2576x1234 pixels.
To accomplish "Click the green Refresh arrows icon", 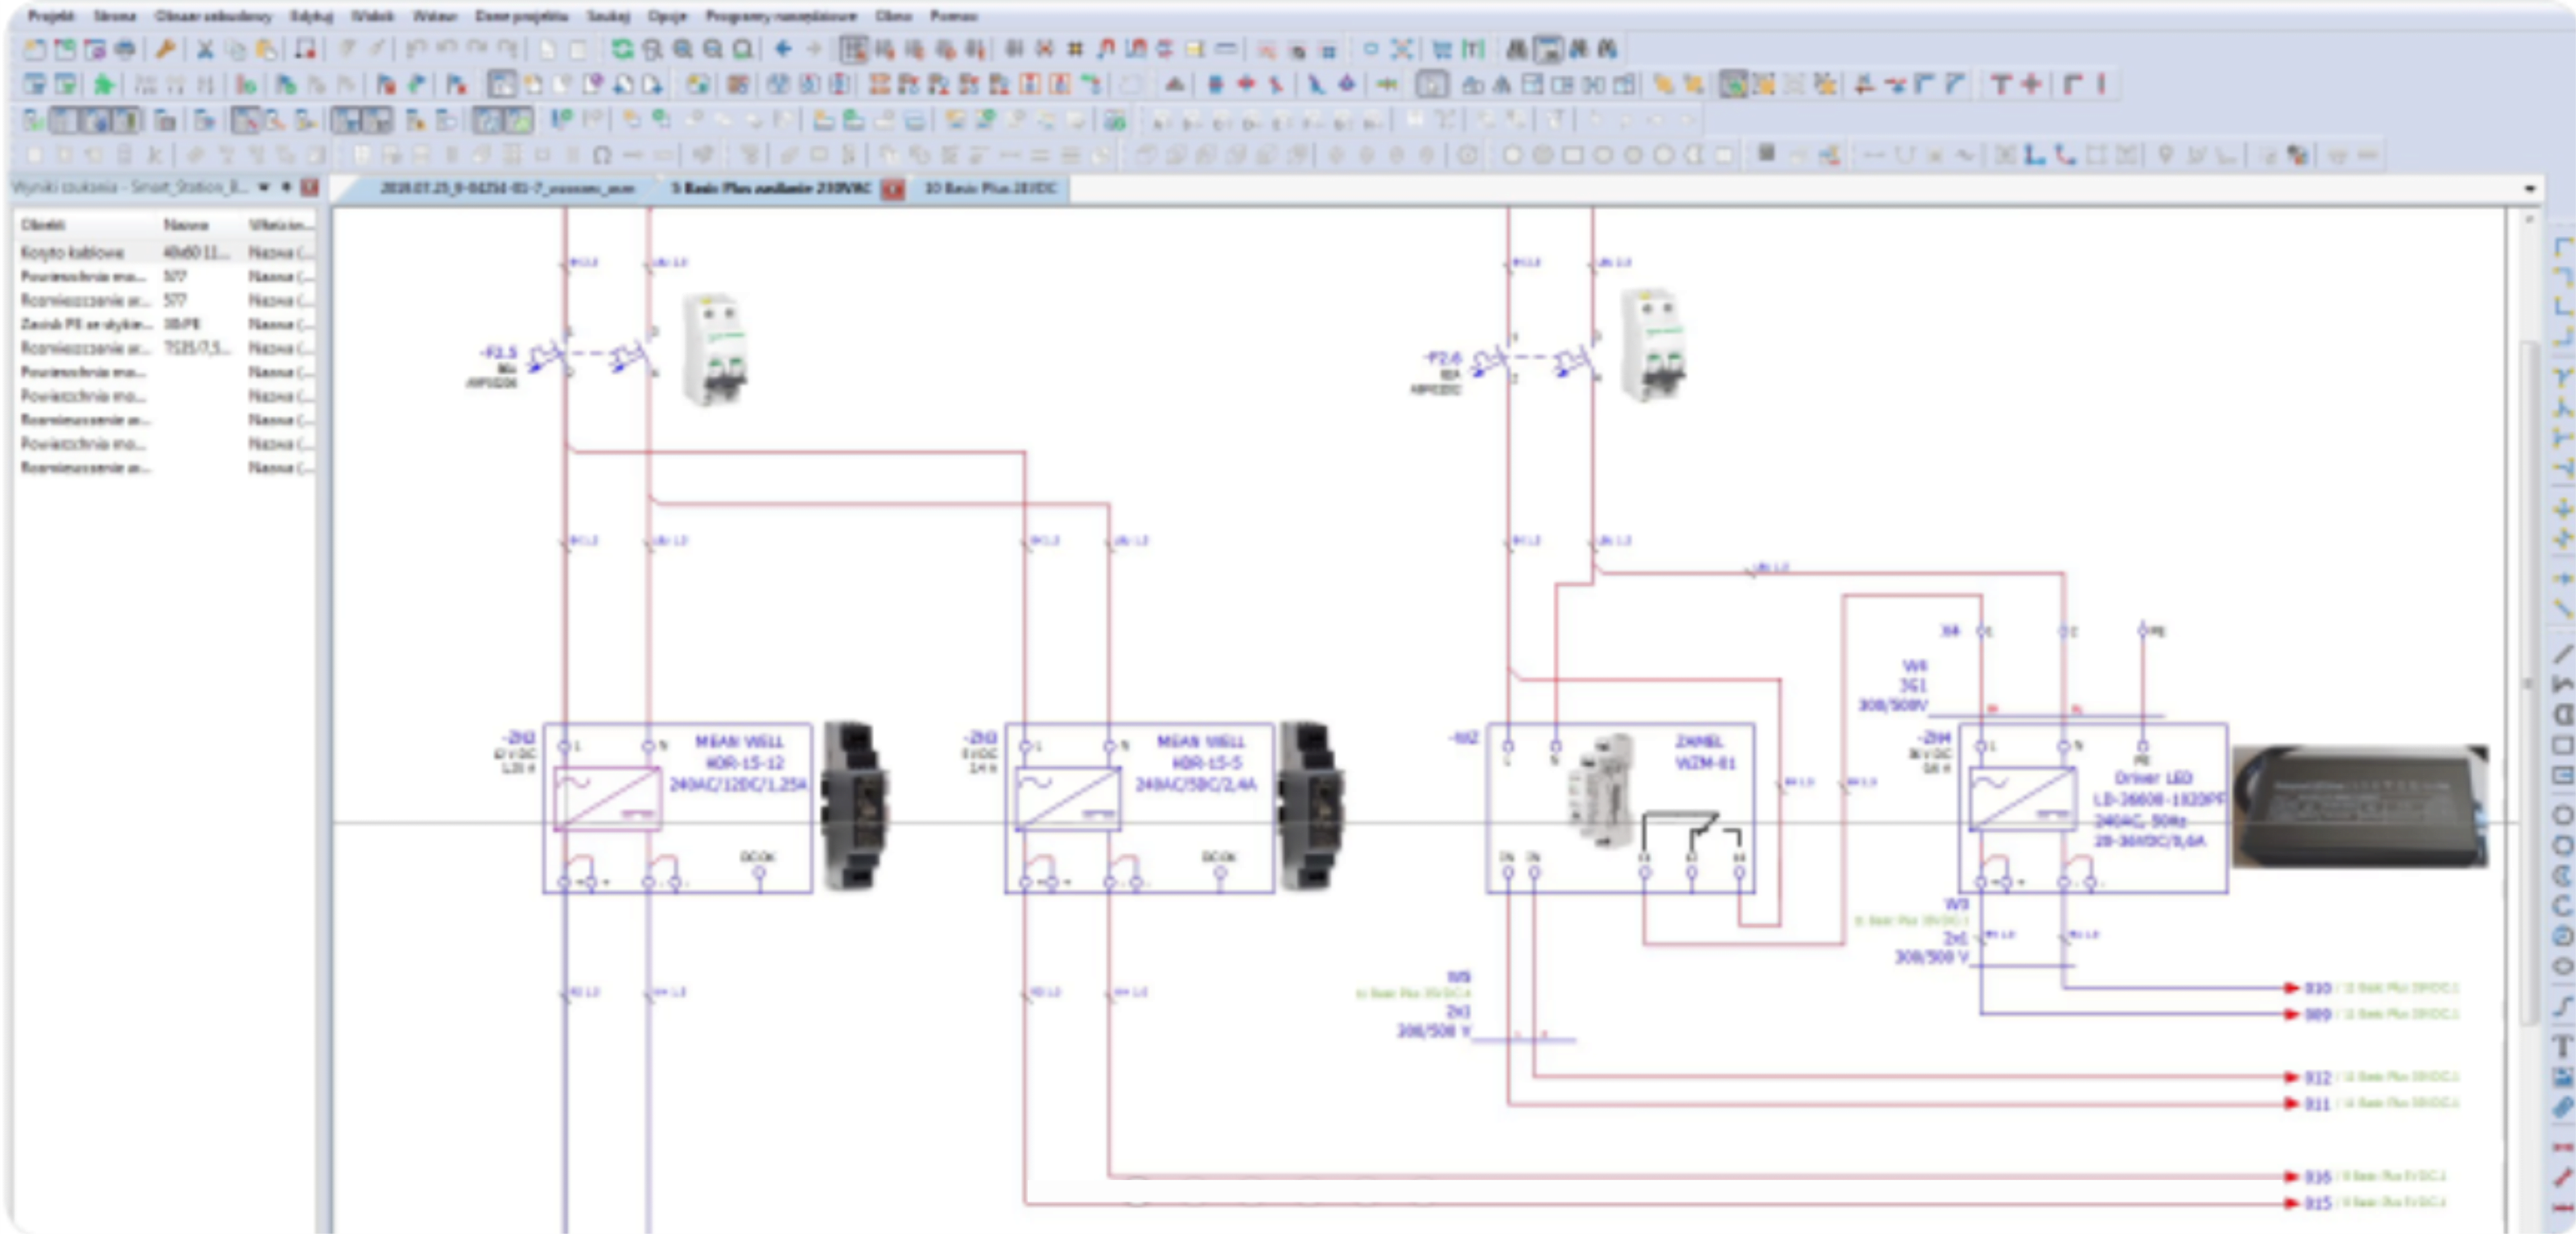I will pos(622,49).
